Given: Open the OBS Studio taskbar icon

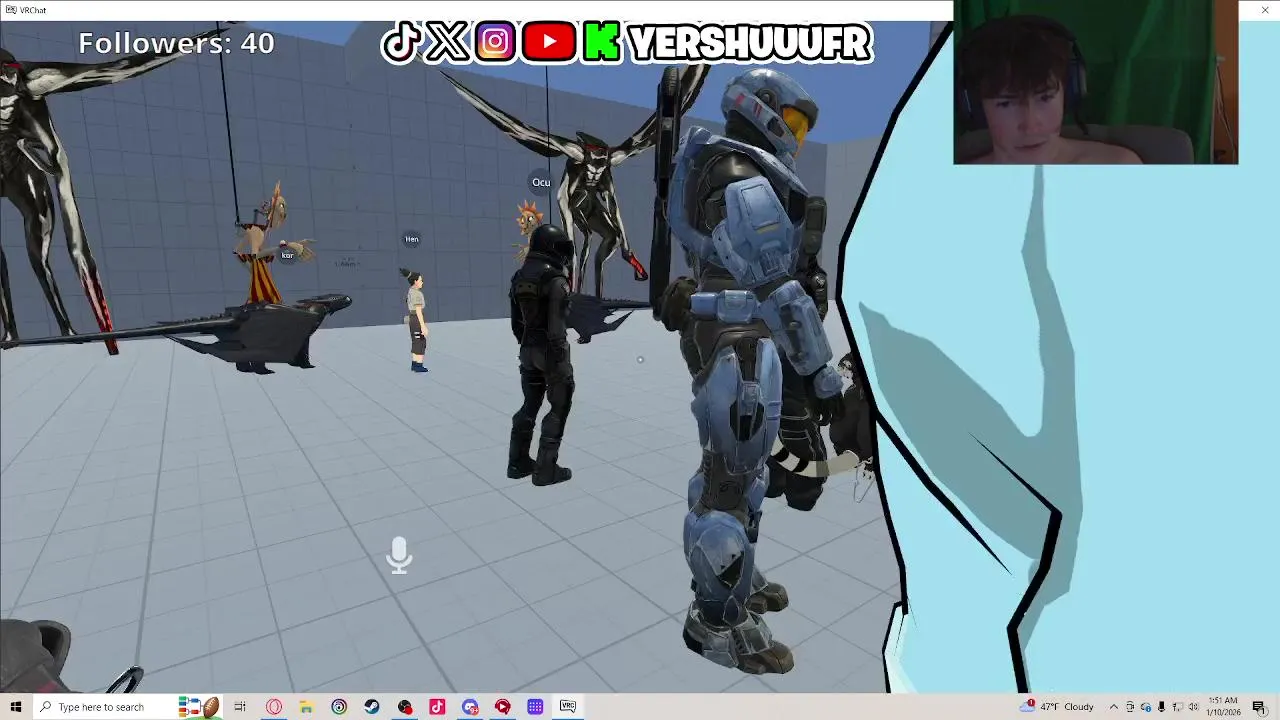Looking at the screenshot, I should [x=404, y=707].
